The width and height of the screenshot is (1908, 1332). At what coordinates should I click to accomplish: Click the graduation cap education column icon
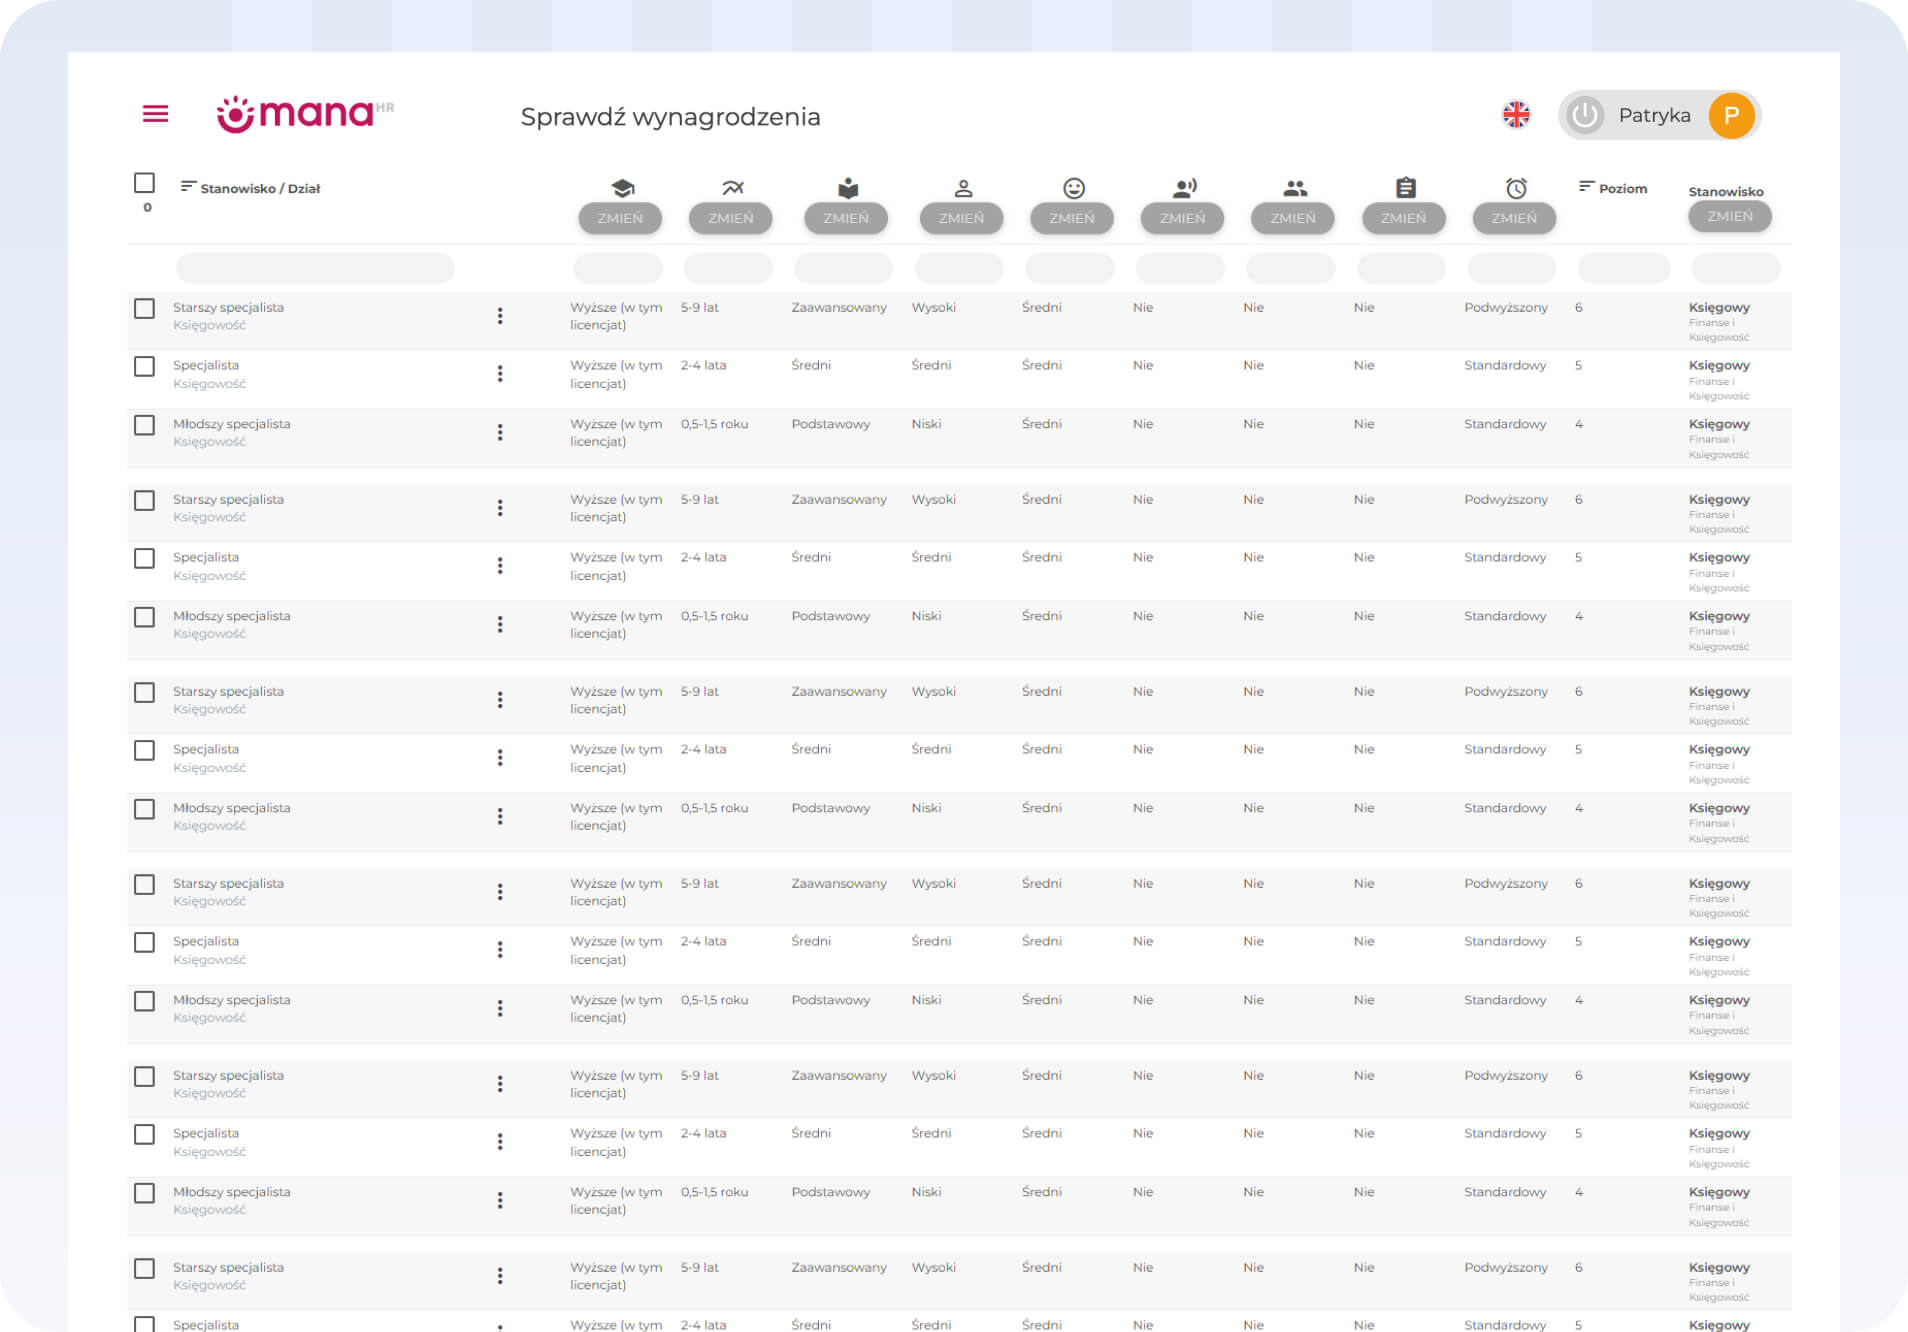pos(622,188)
